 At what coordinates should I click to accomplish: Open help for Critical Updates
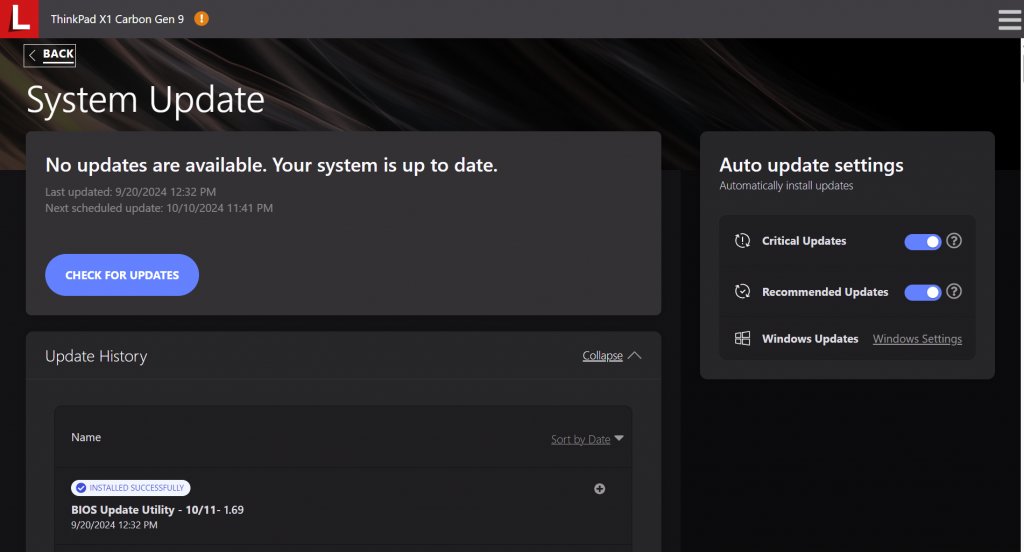point(953,241)
